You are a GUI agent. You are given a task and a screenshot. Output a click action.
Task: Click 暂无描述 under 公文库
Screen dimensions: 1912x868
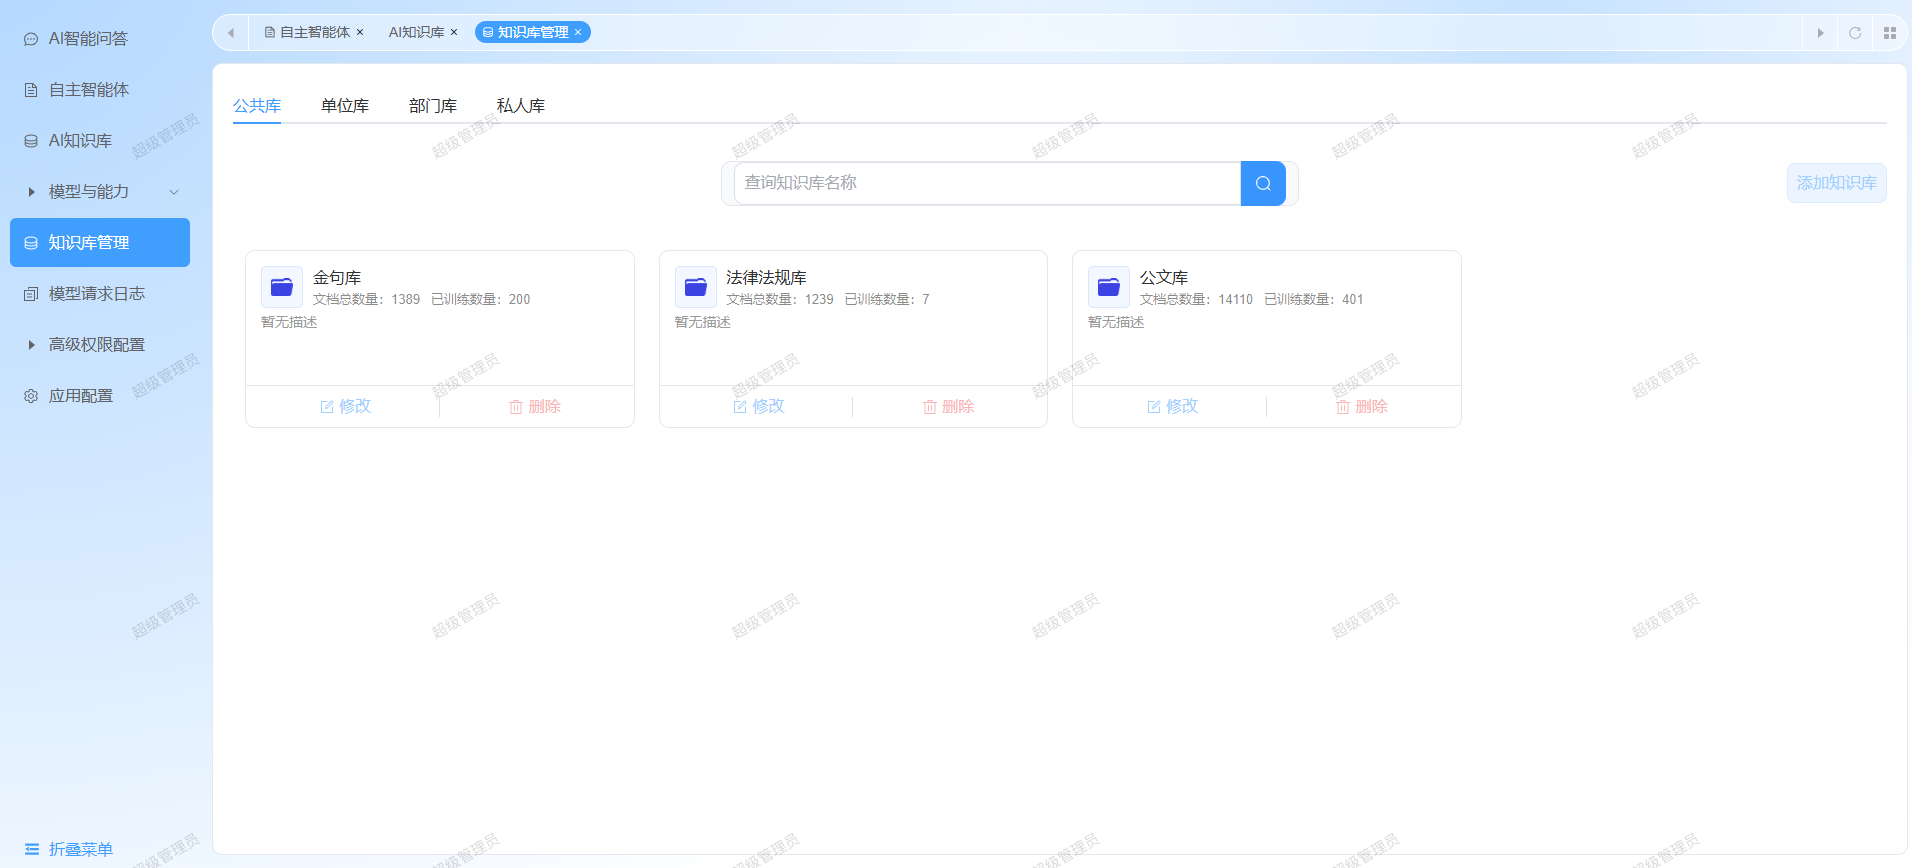click(x=1116, y=322)
